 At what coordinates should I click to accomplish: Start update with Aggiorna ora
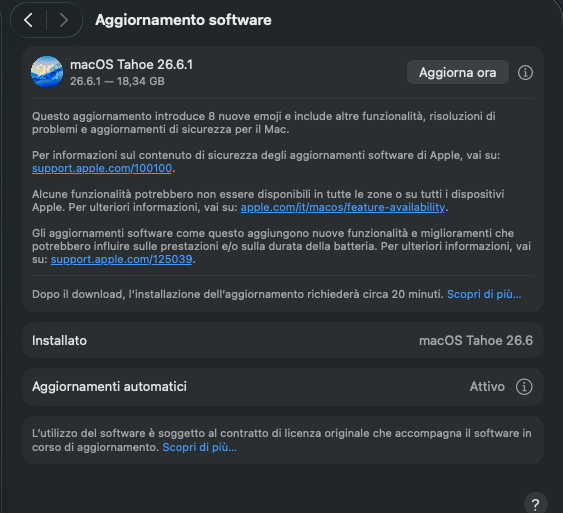pyautogui.click(x=457, y=72)
